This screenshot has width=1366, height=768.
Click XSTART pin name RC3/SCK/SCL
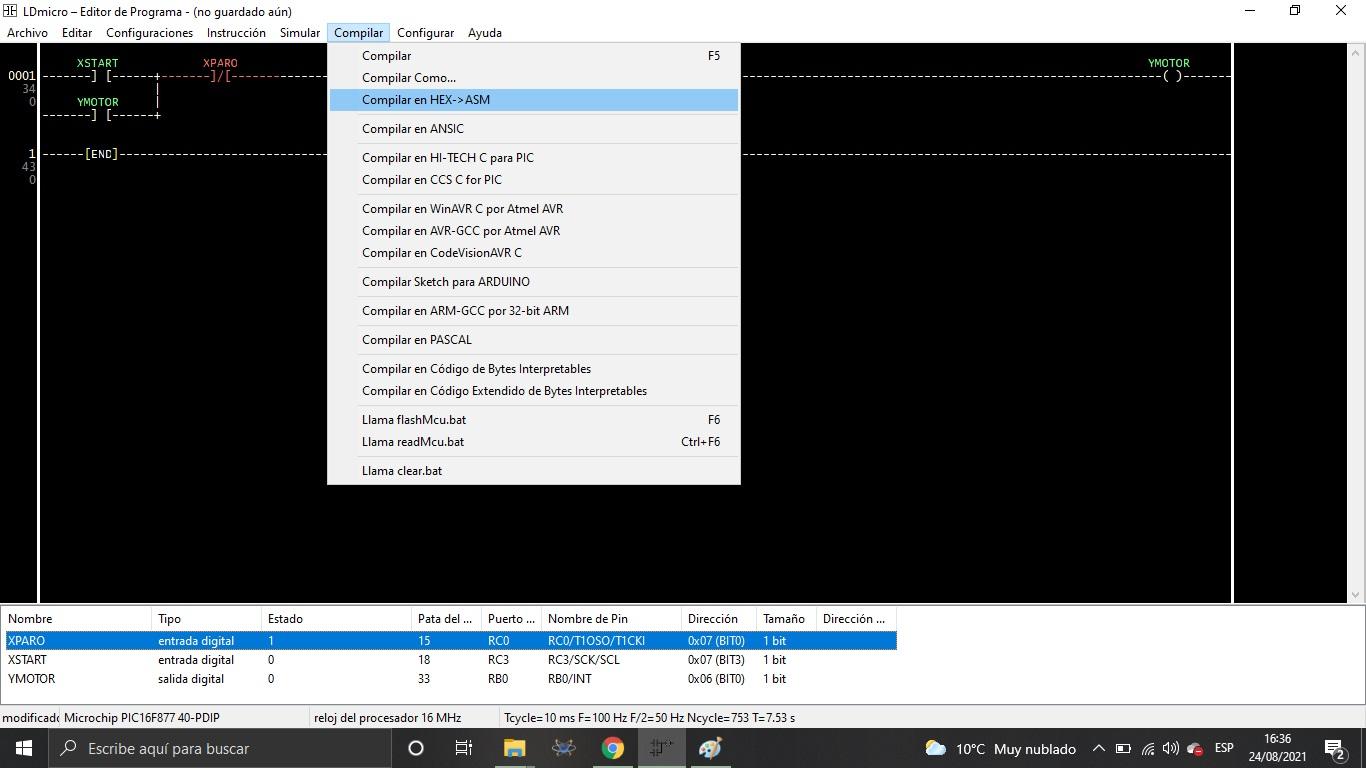coord(584,660)
